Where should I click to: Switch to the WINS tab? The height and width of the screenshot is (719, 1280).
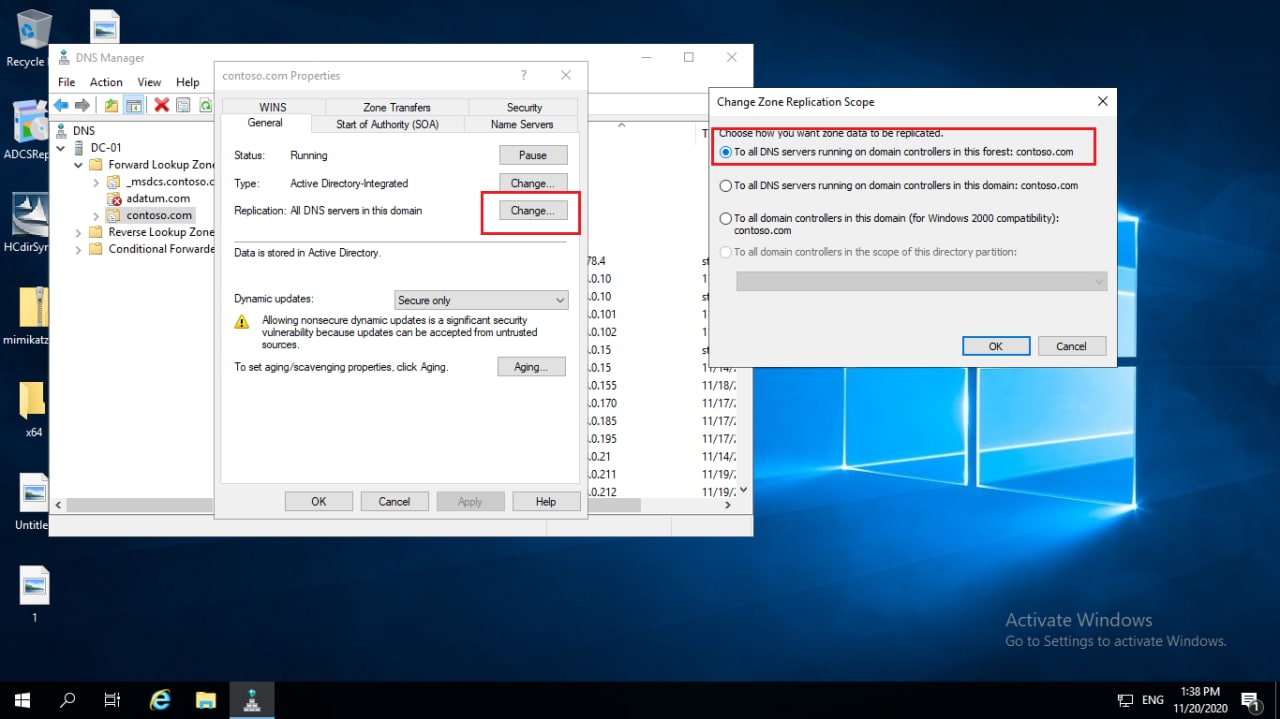click(x=272, y=107)
